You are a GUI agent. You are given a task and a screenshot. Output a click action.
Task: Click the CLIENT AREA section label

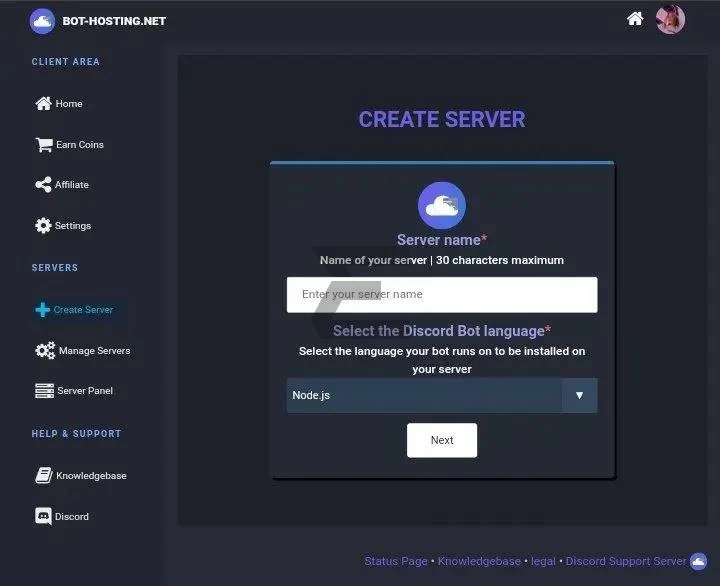[66, 62]
